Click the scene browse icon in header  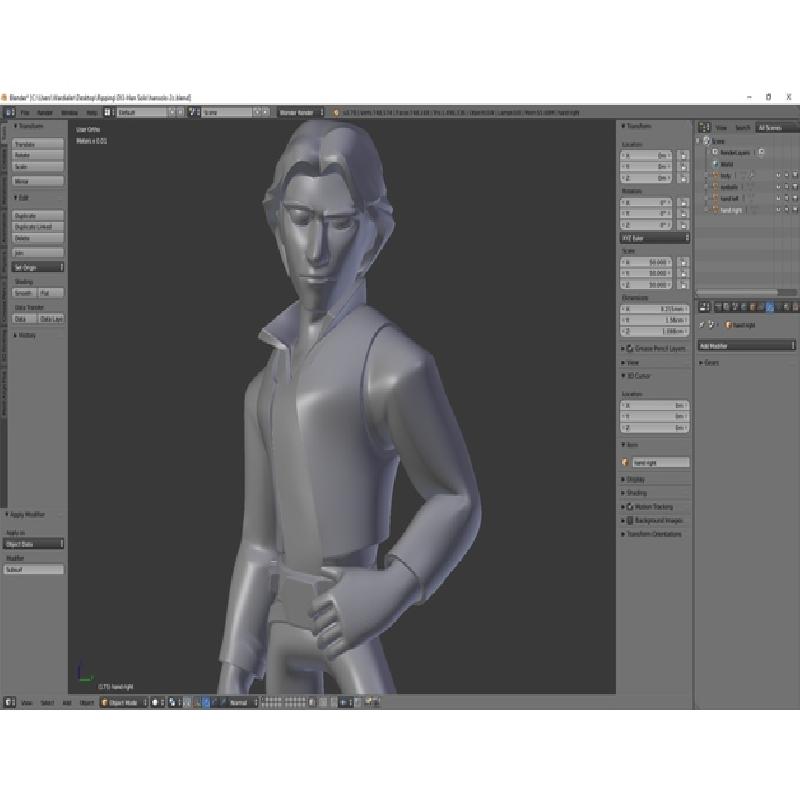point(193,112)
